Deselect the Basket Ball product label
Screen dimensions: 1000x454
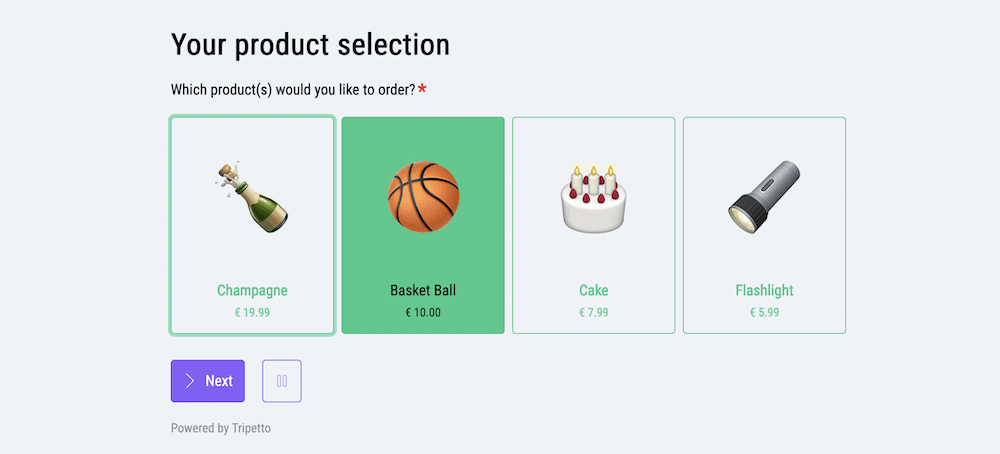423,291
